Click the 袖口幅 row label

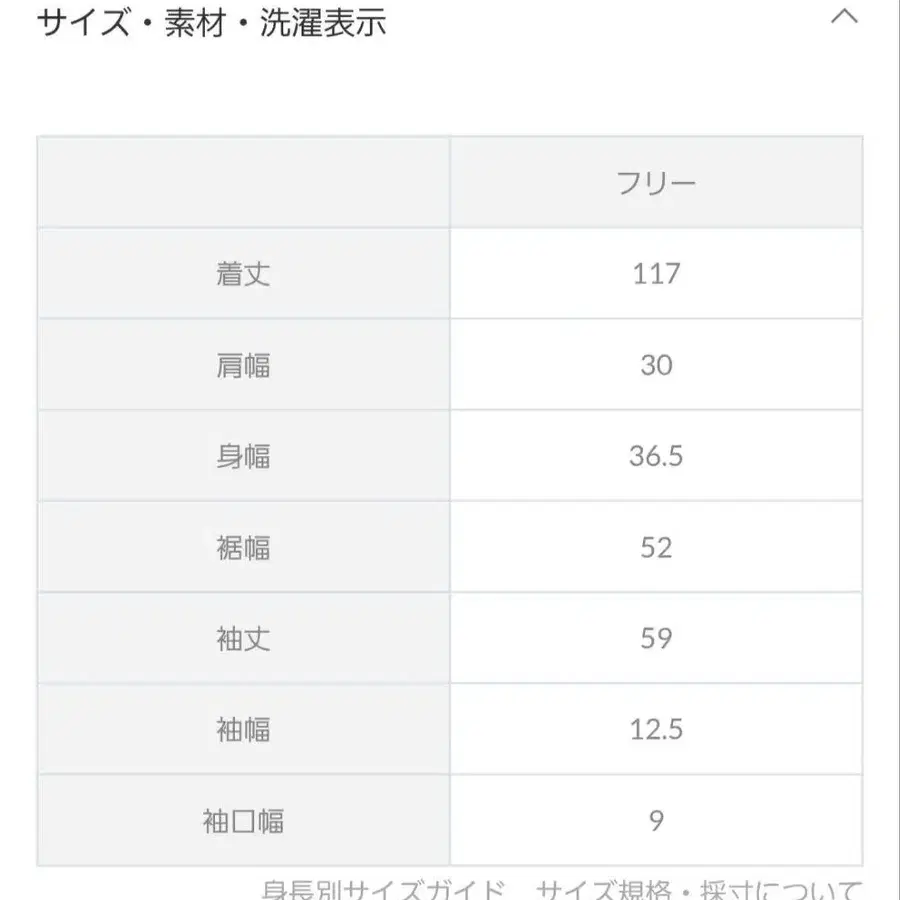pos(244,820)
